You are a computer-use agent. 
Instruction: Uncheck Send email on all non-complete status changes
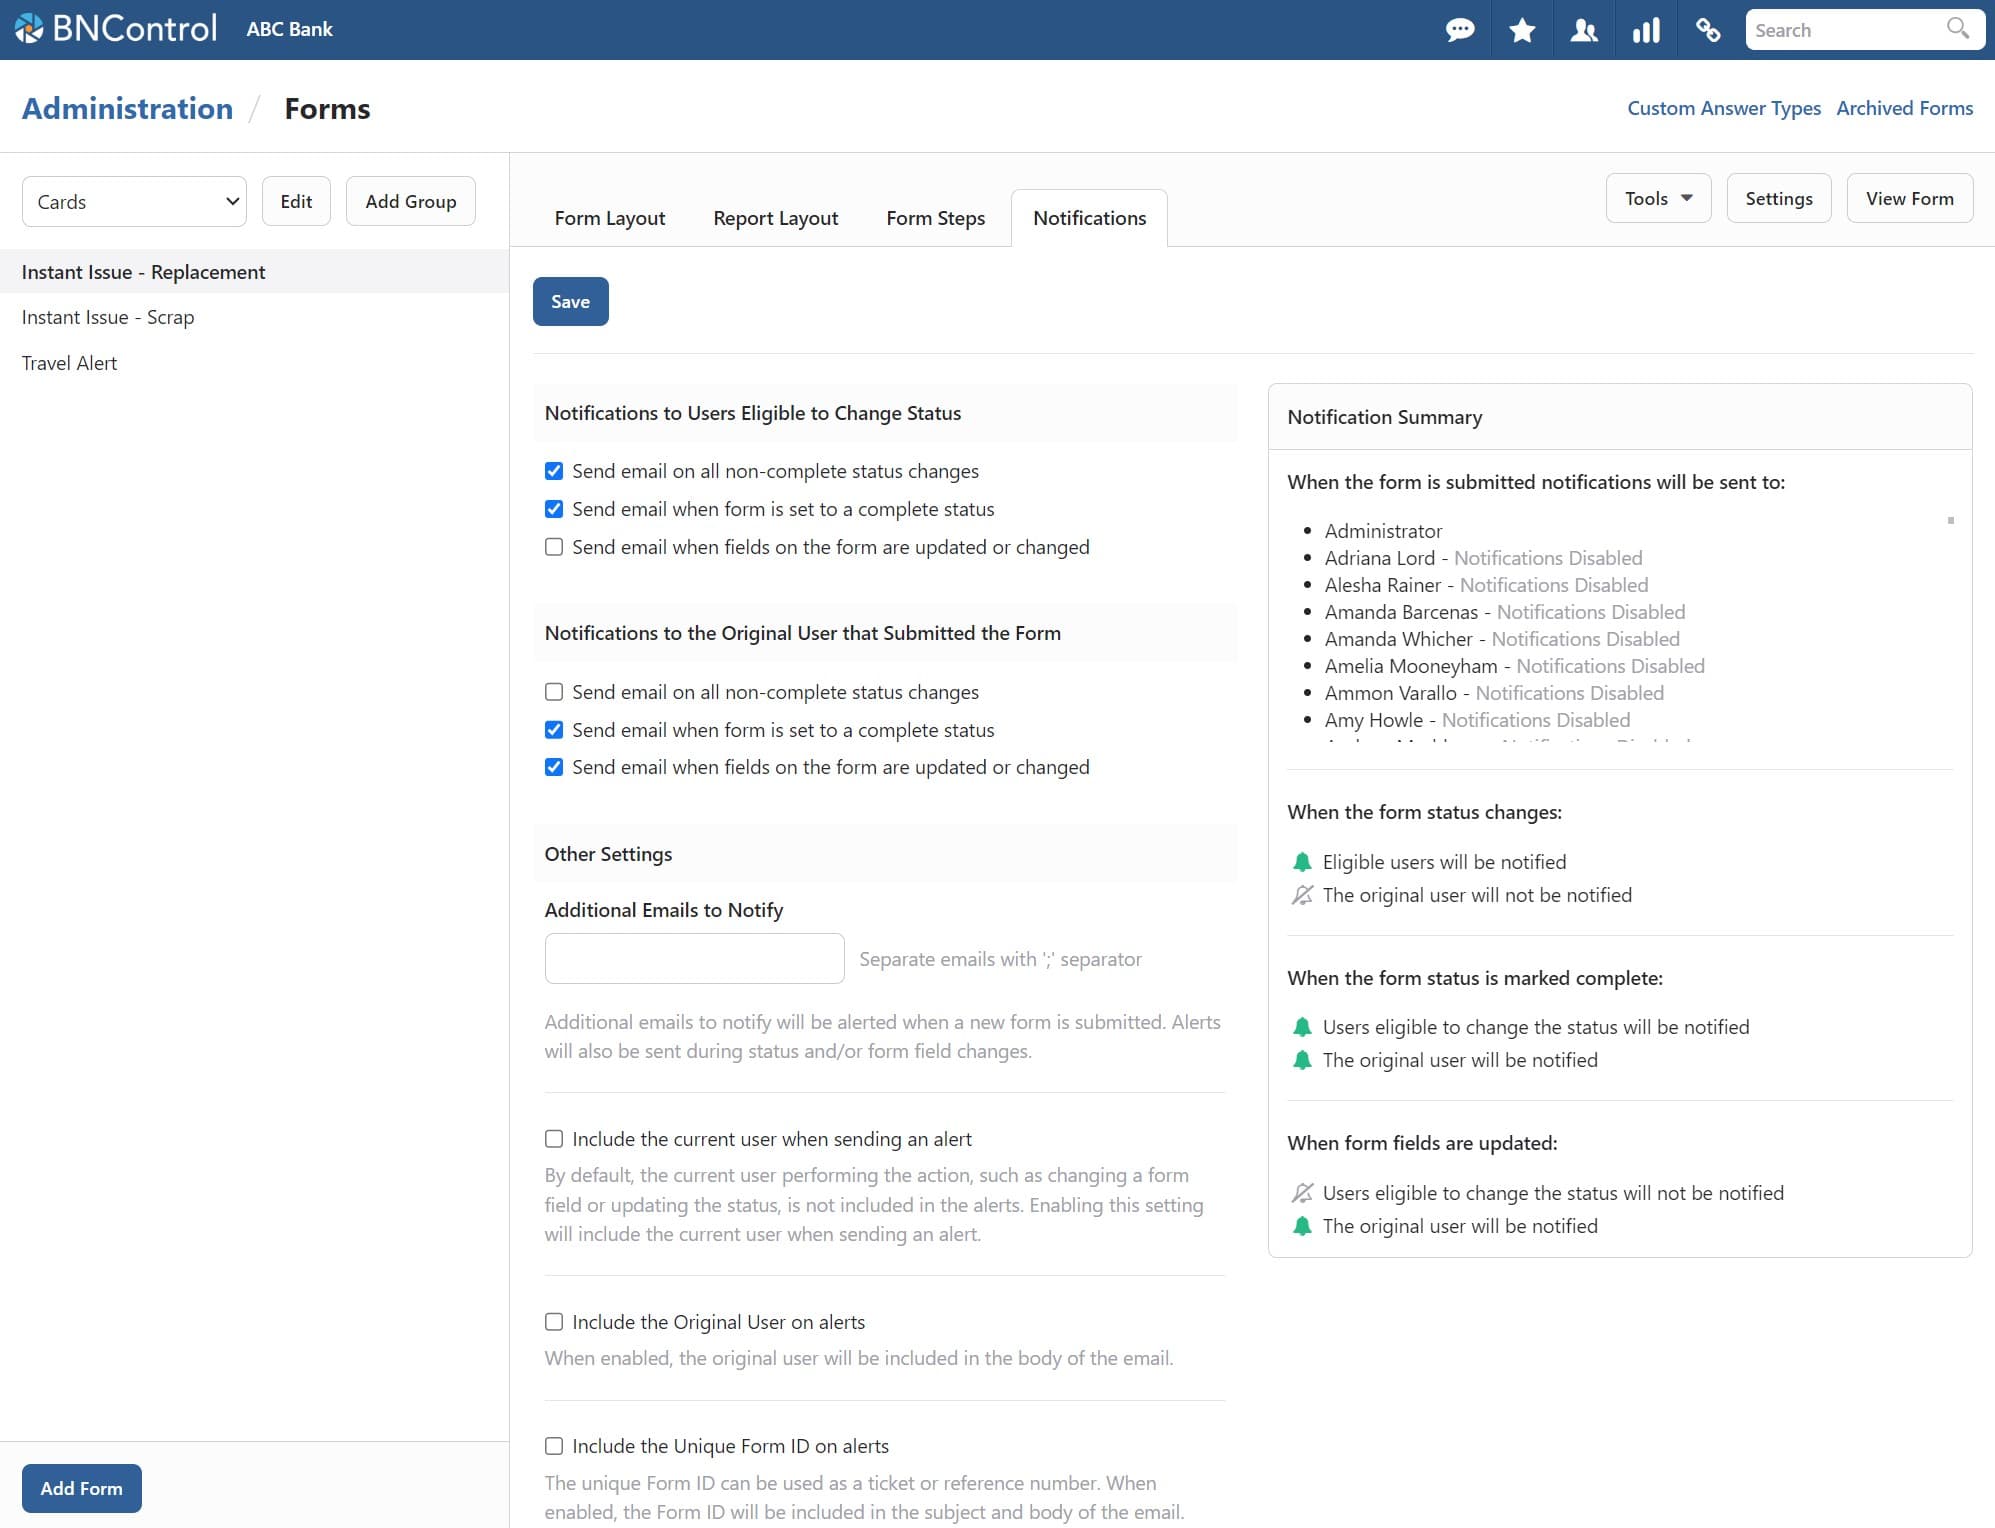pos(554,471)
